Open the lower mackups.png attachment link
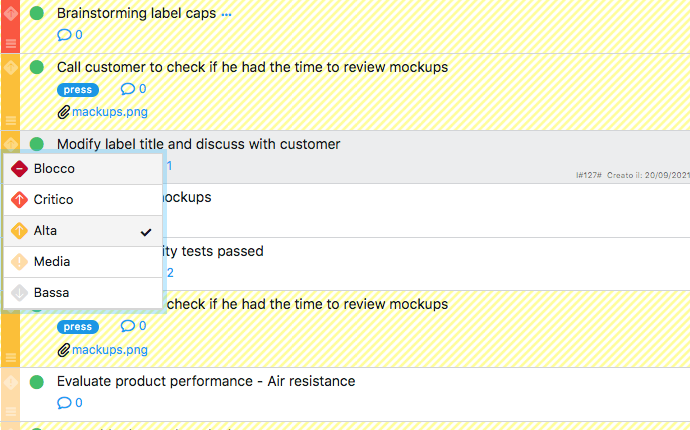The height and width of the screenshot is (430, 690). click(x=110, y=350)
